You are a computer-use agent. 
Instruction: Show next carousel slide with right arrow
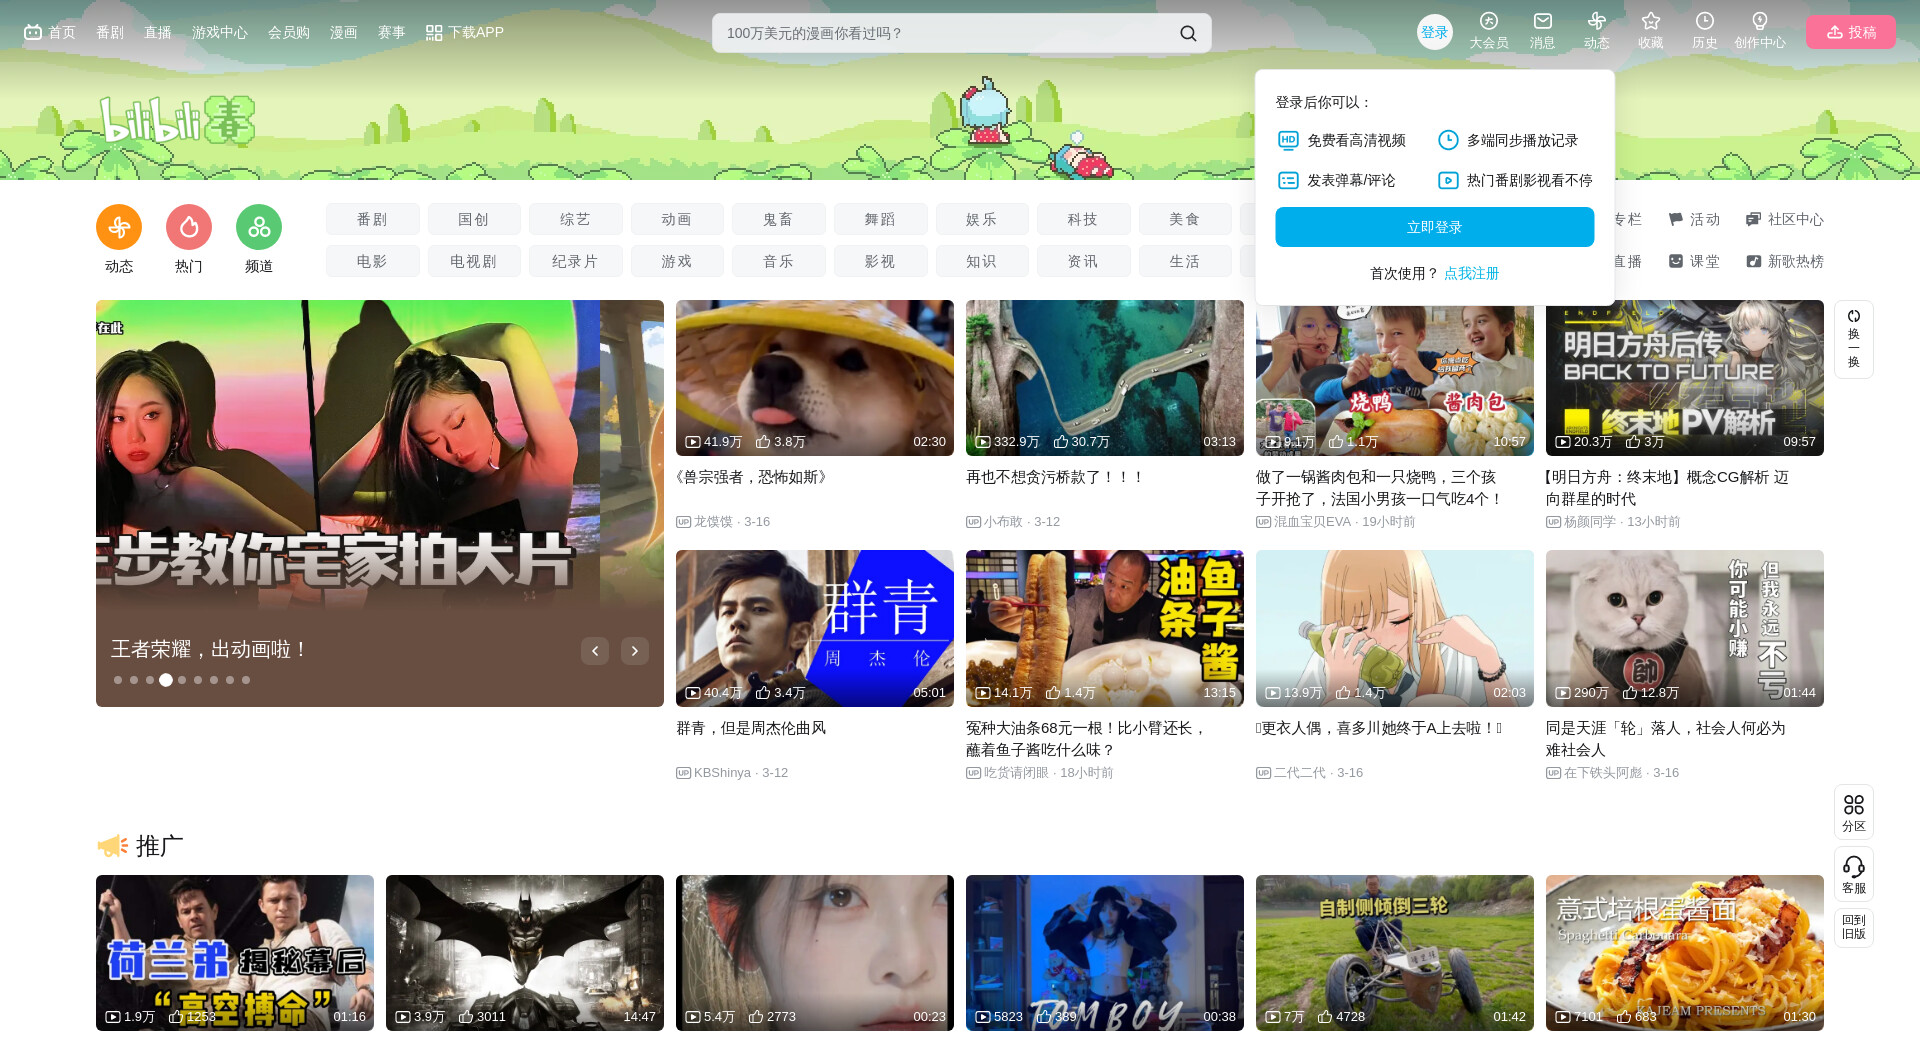click(634, 651)
